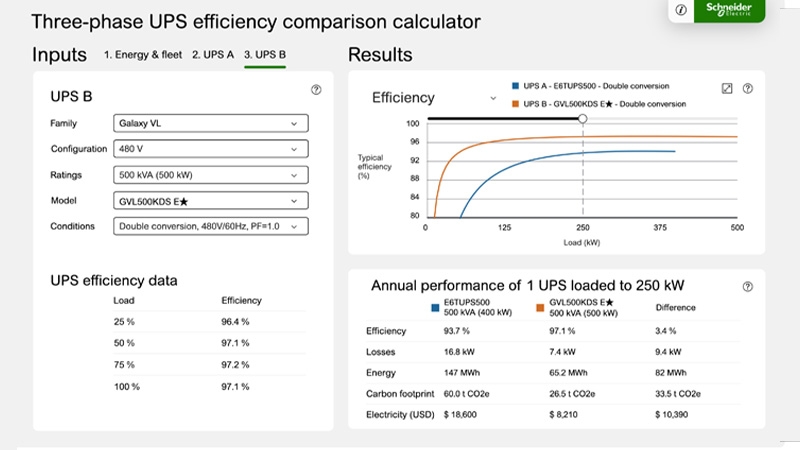Click the load slider handle at 250 kW
Viewport: 800px width, 450px height.
pos(583,119)
